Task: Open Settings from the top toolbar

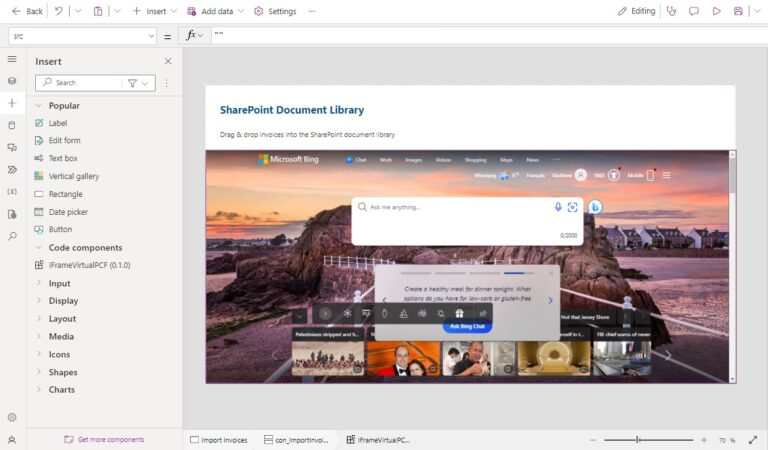Action: tap(275, 11)
